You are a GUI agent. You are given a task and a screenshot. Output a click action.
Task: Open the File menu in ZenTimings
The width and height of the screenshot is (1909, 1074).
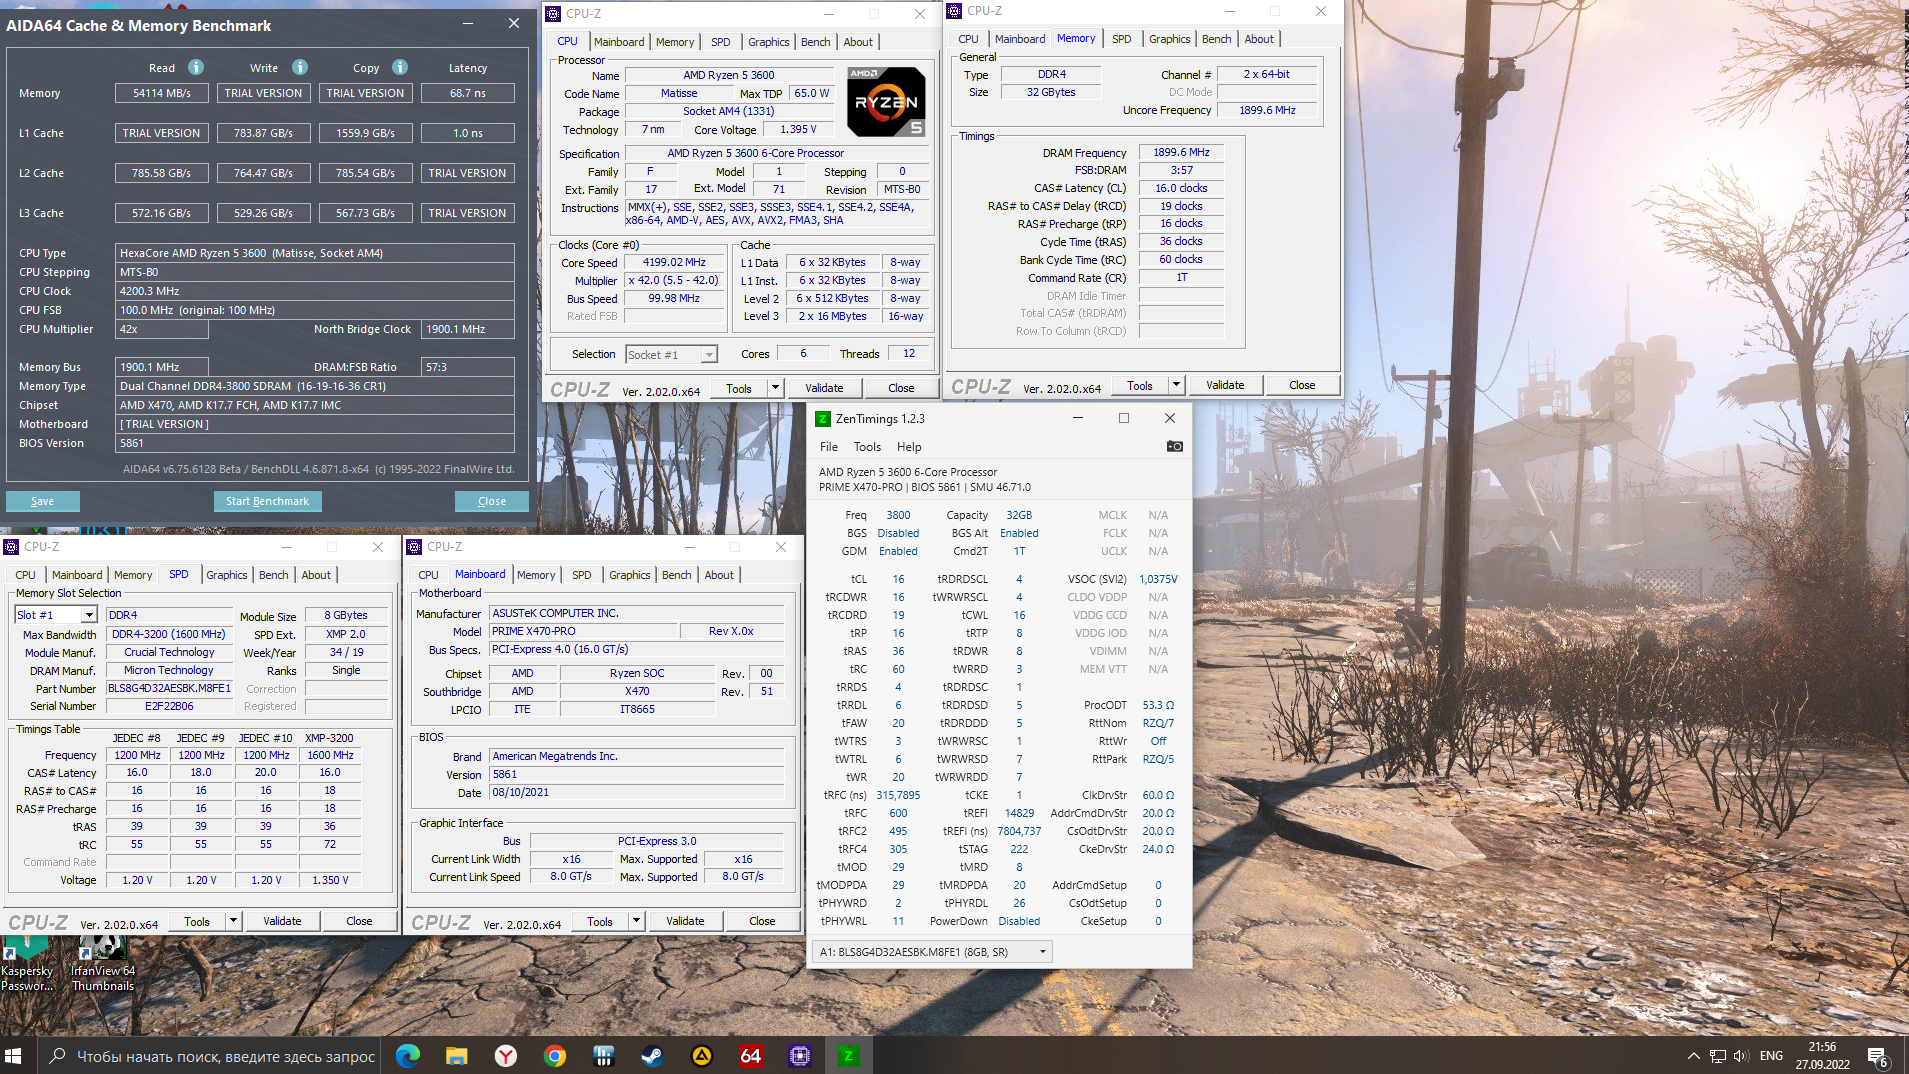coord(828,447)
